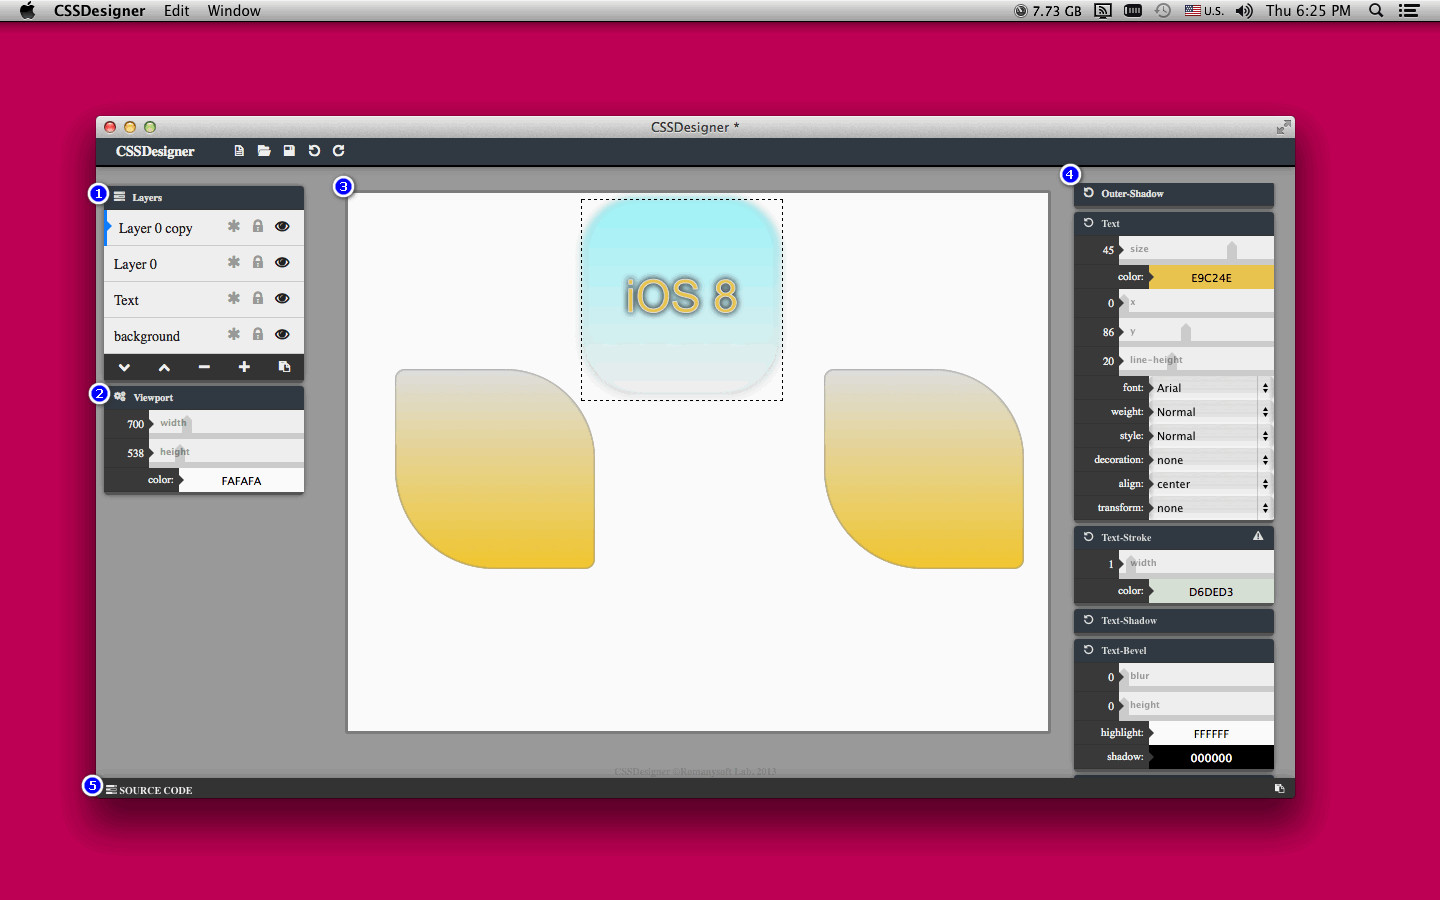The image size is (1440, 900).
Task: Reset the Text-Stroke section icon
Action: [1089, 537]
